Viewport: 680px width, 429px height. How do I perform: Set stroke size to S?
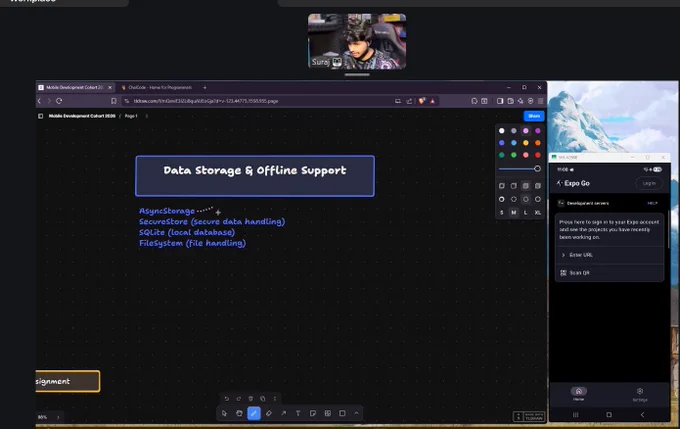click(502, 213)
